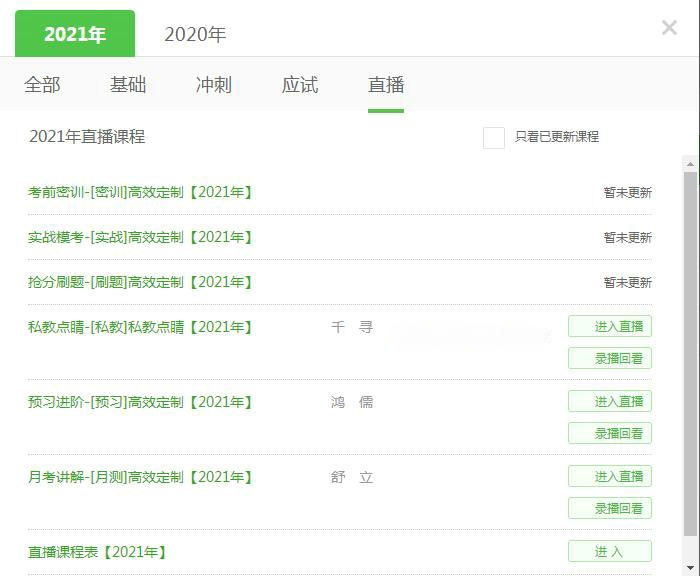Switch to the 2020年 year tab
The height and width of the screenshot is (576, 700).
[195, 35]
